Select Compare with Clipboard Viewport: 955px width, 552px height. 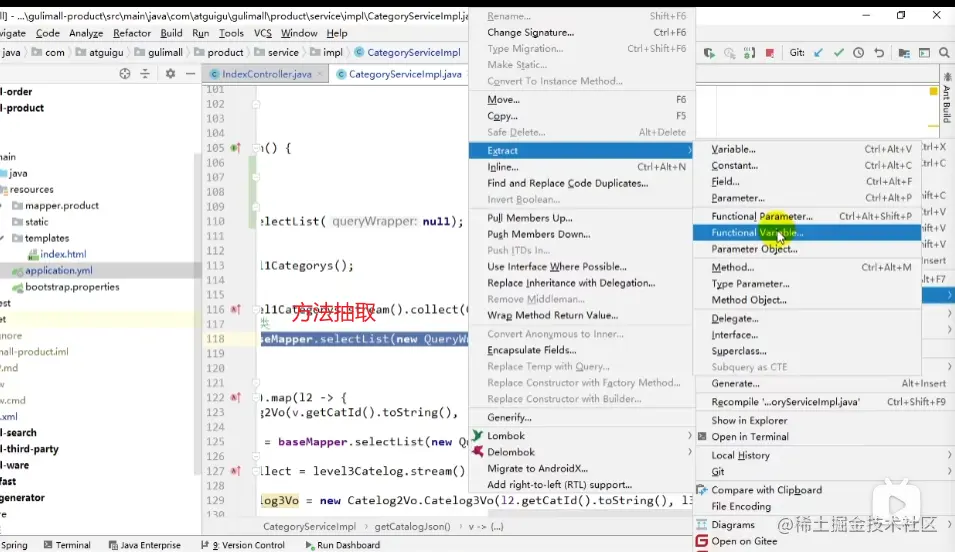click(x=824, y=490)
